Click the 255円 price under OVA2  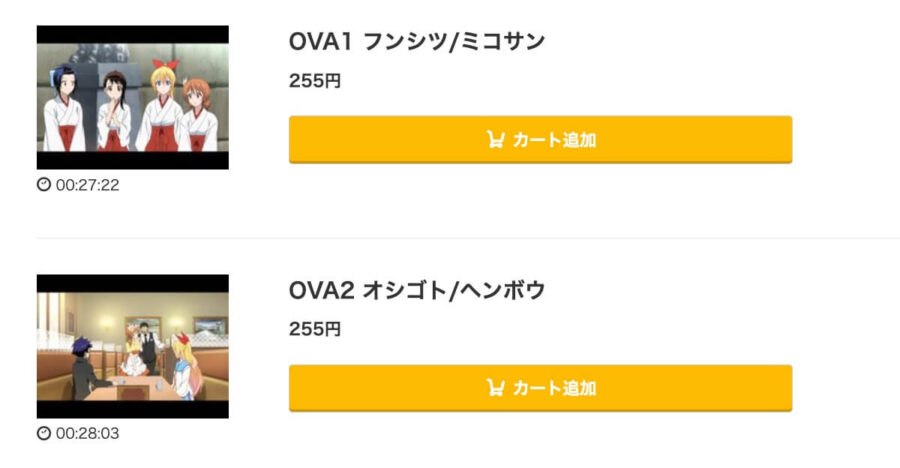click(x=315, y=329)
